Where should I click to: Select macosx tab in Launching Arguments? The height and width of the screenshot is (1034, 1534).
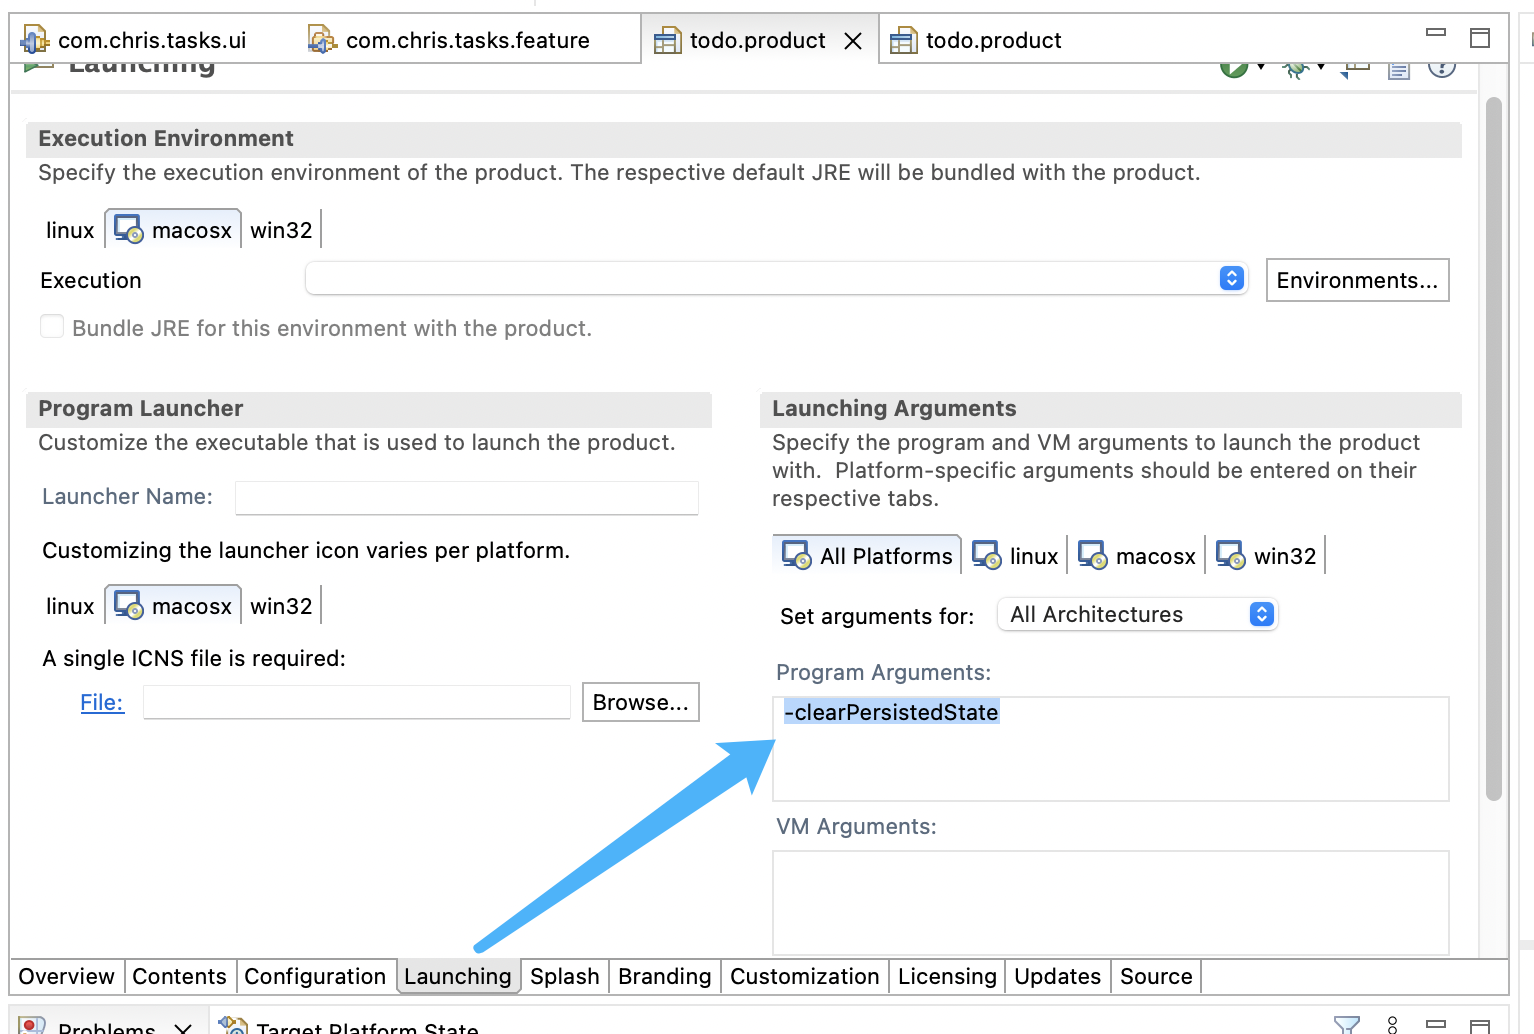tap(1136, 555)
